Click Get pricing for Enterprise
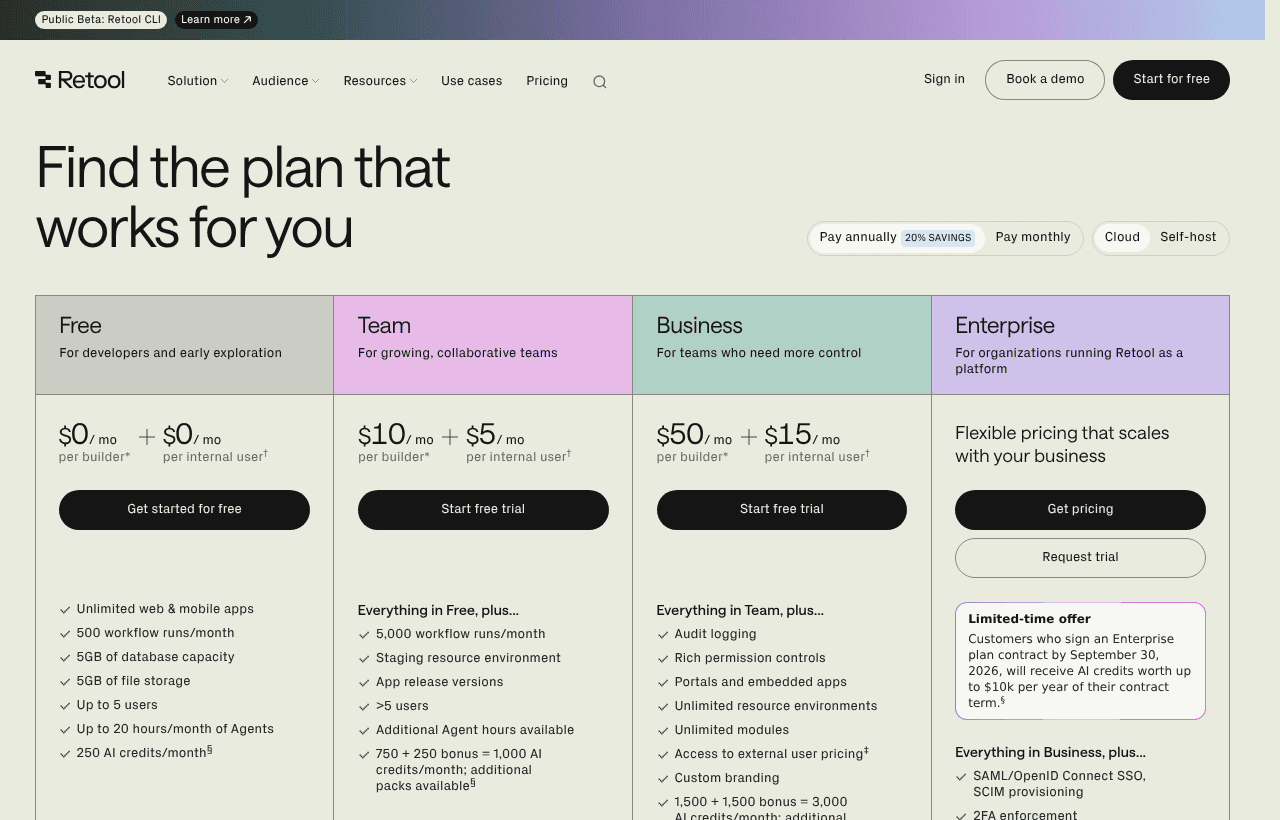The image size is (1280, 820). [x=1080, y=510]
